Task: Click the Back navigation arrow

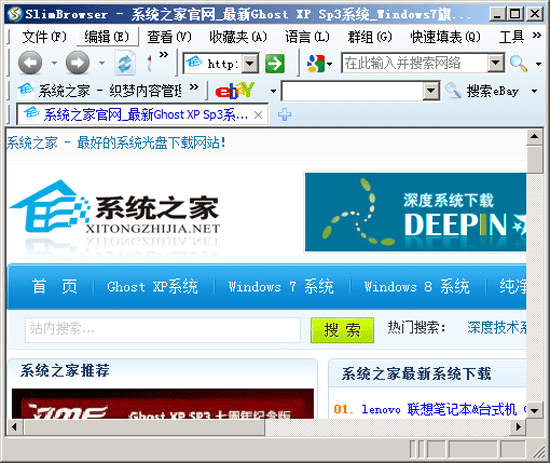Action: pyautogui.click(x=30, y=63)
